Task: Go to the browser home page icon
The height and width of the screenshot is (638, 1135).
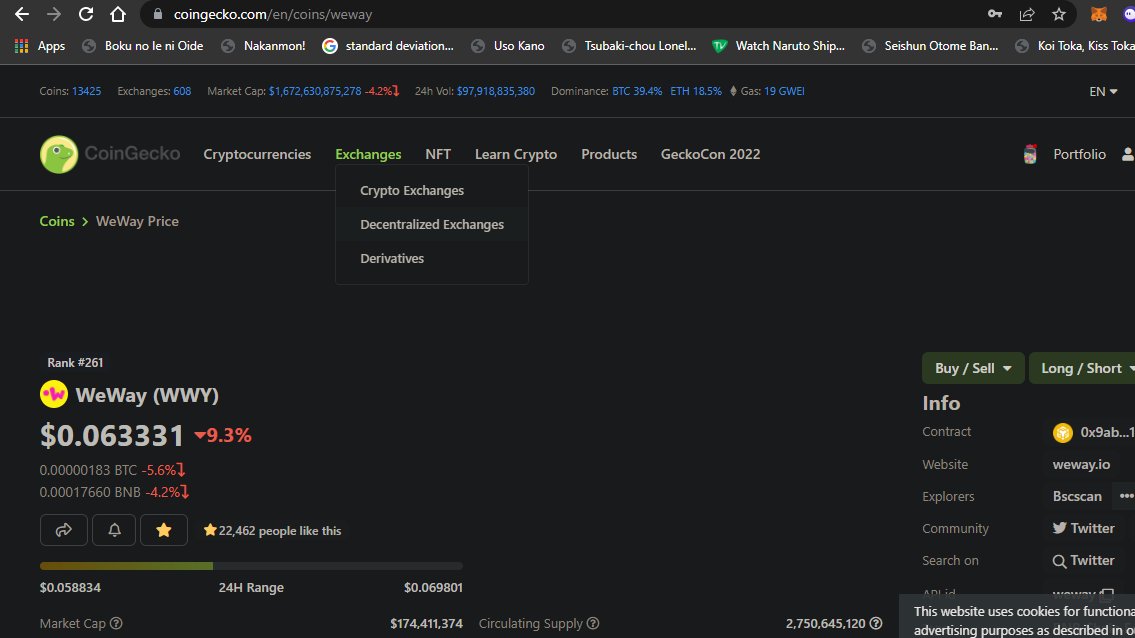Action: (x=117, y=14)
